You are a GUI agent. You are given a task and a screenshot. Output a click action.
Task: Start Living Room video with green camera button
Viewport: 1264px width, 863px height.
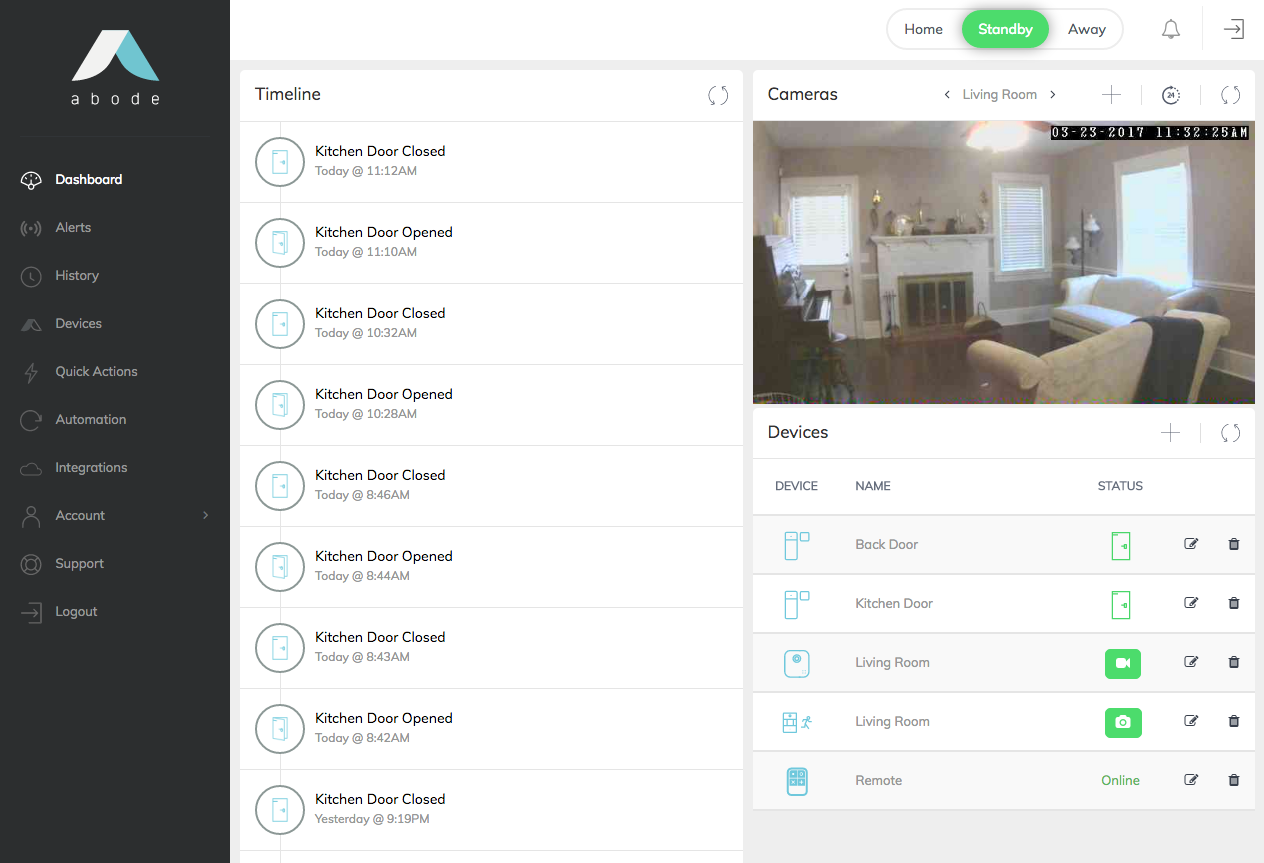[x=1123, y=663]
